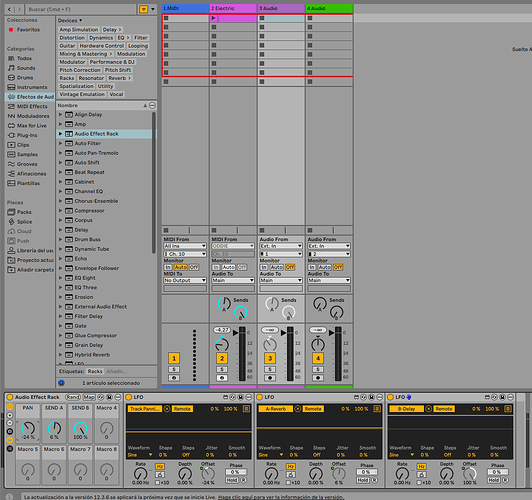Open MIDI To No Output dropdown
This screenshot has height=500, width=532.
(185, 281)
